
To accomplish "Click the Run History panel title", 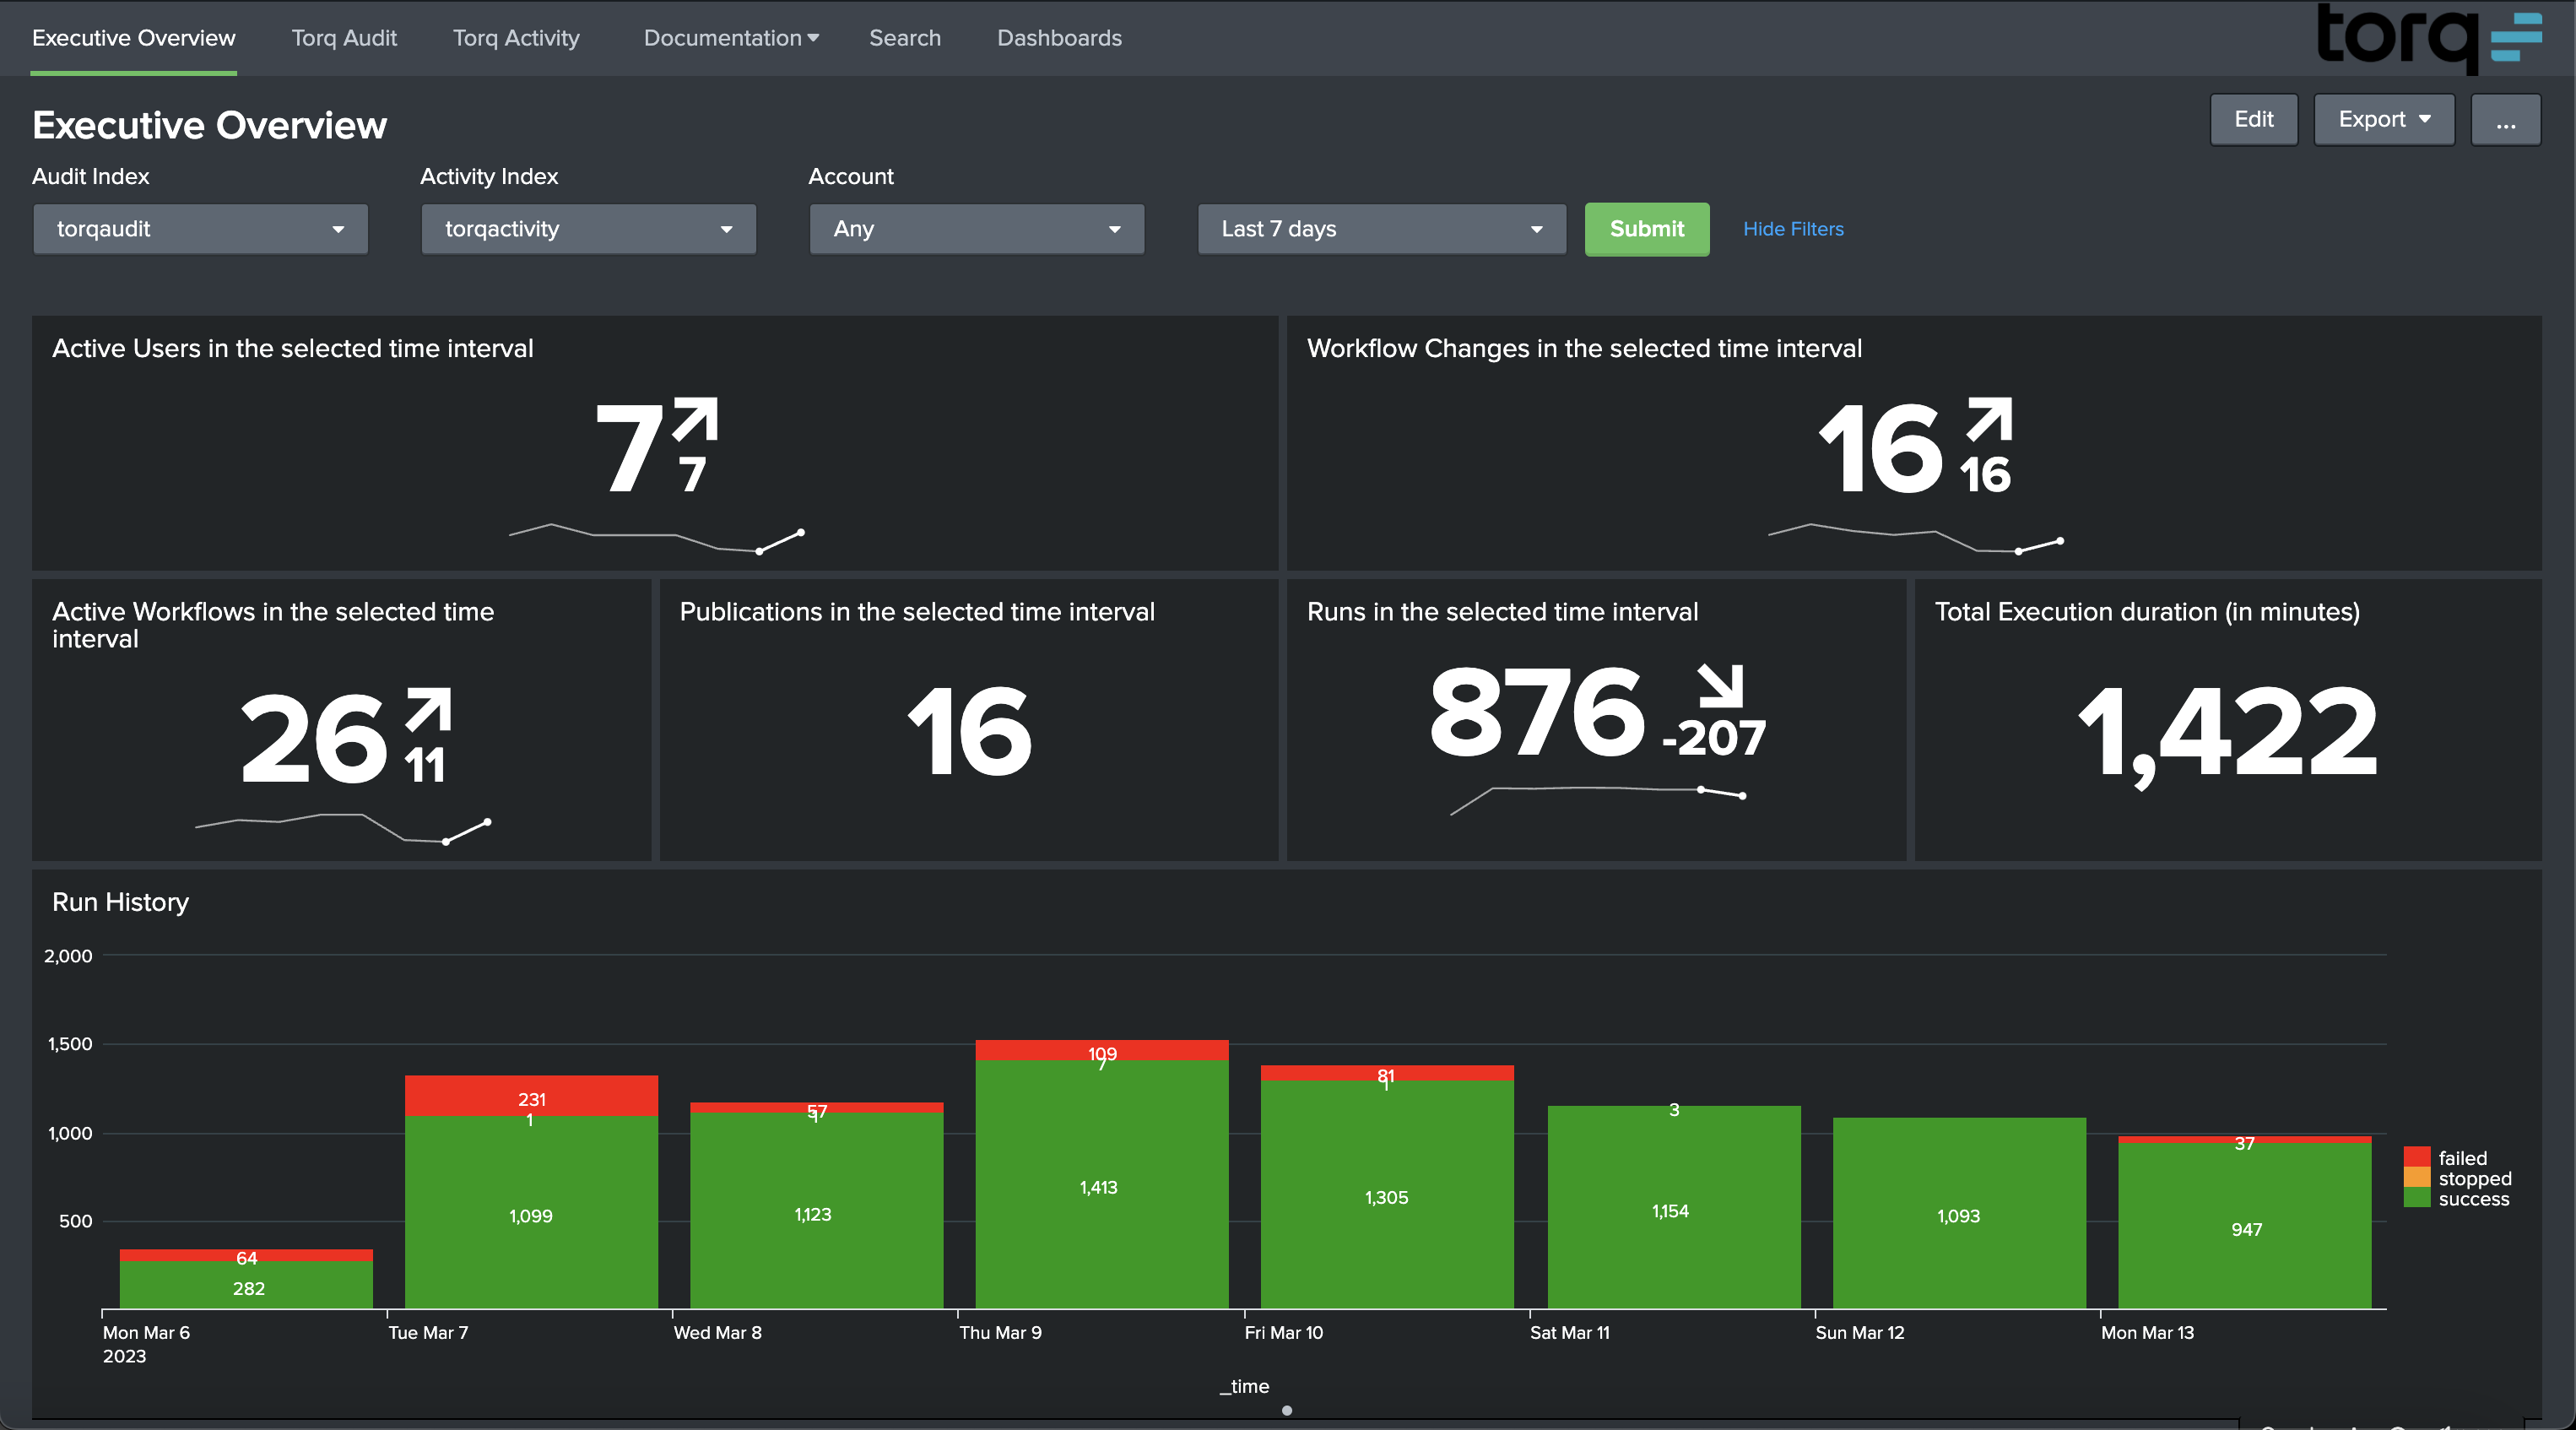I will [120, 902].
